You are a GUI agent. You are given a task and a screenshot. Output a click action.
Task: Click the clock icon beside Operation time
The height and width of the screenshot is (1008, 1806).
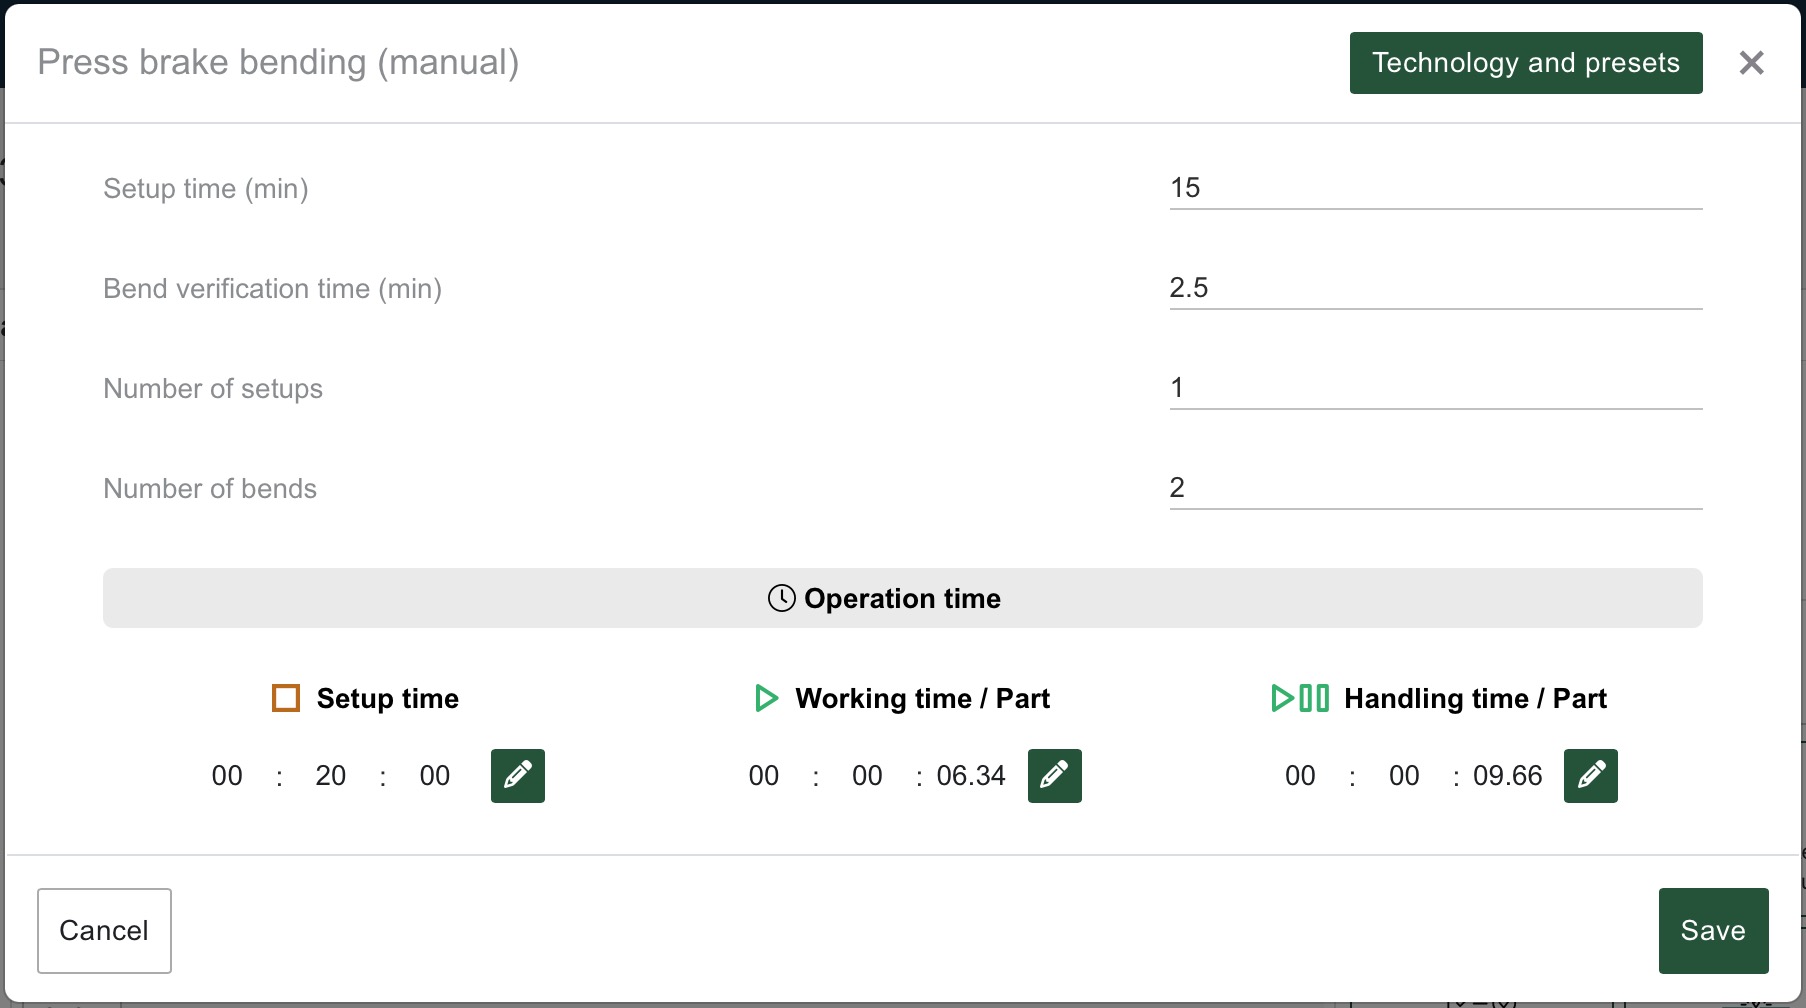click(781, 598)
